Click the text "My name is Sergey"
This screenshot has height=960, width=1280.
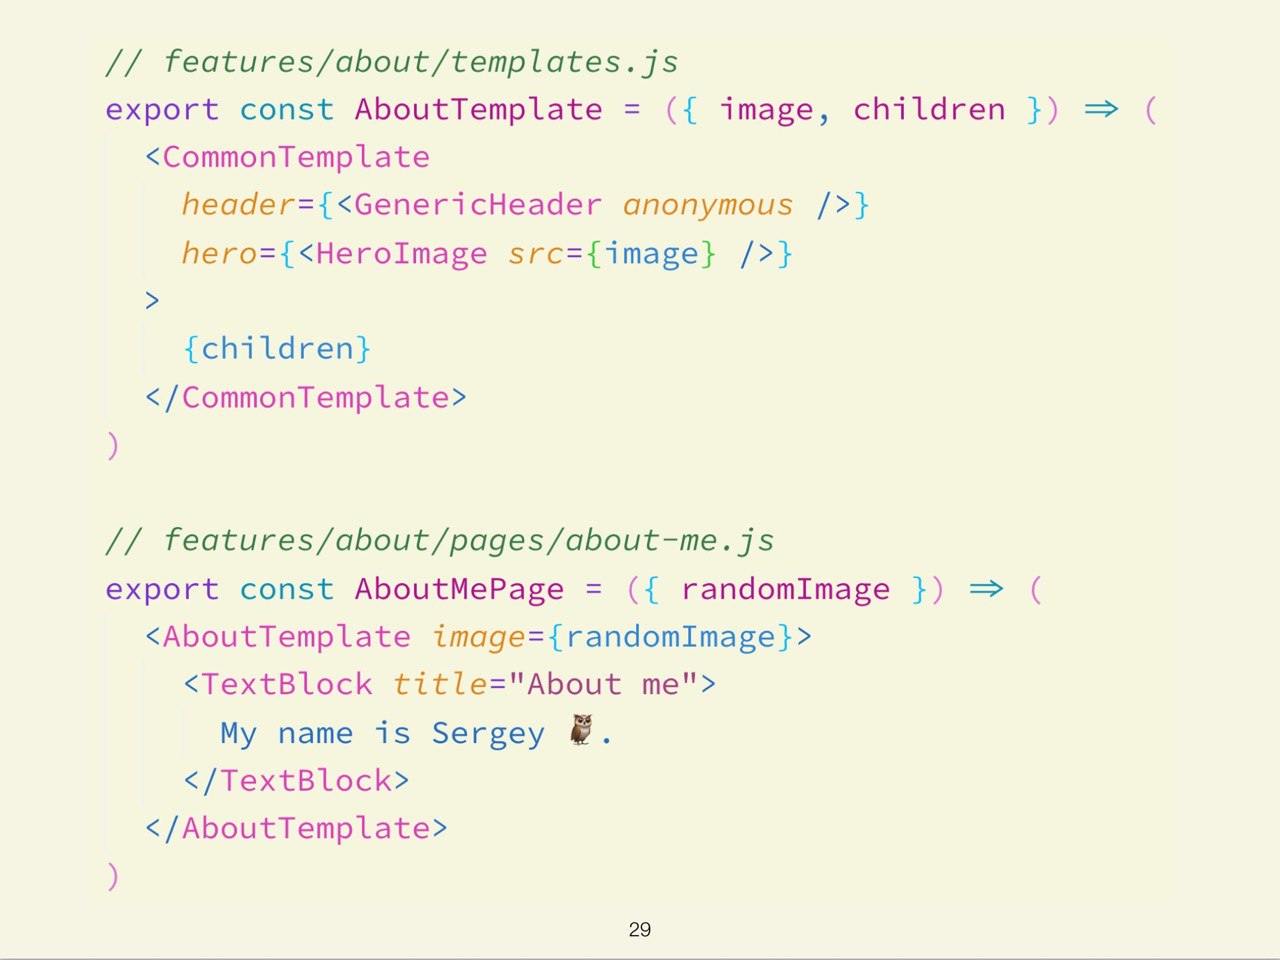(383, 733)
